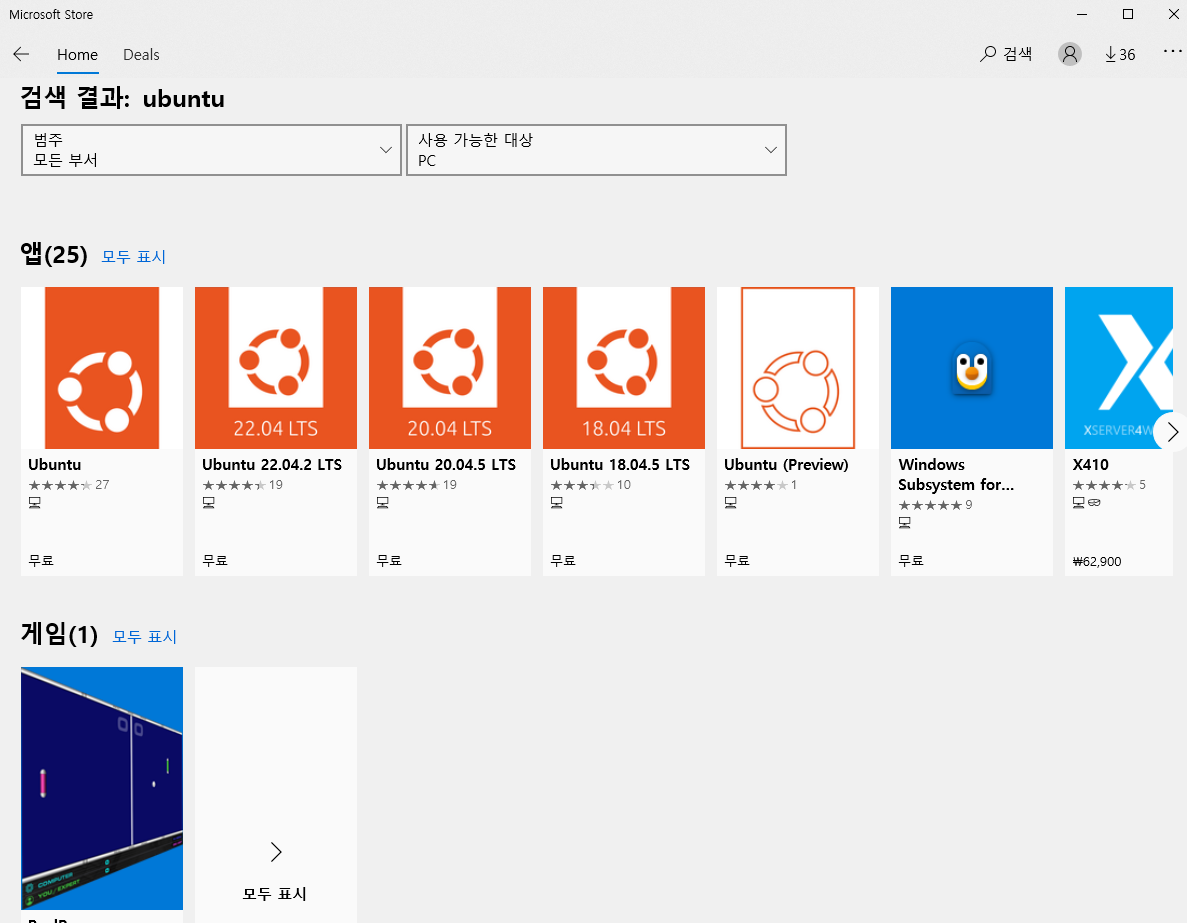The image size is (1187, 923).
Task: Click the headset device icon under X410
Action: click(x=1095, y=503)
